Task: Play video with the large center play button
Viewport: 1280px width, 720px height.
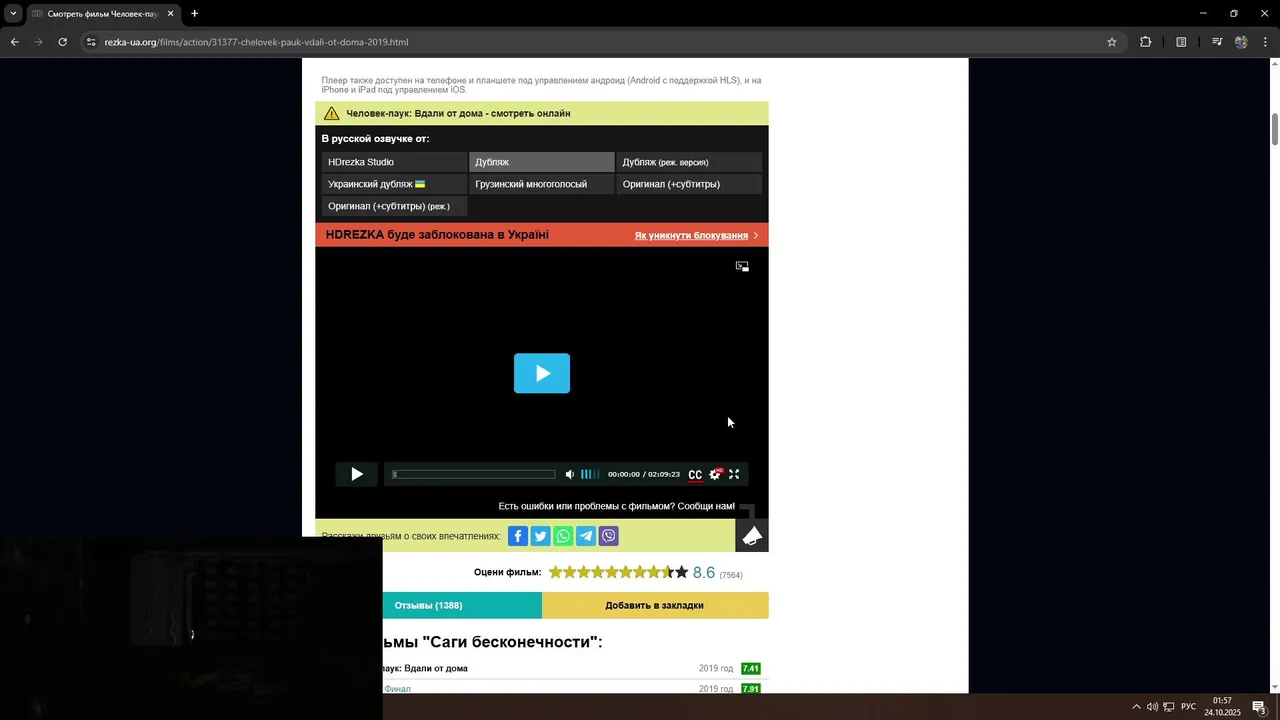Action: (x=542, y=373)
